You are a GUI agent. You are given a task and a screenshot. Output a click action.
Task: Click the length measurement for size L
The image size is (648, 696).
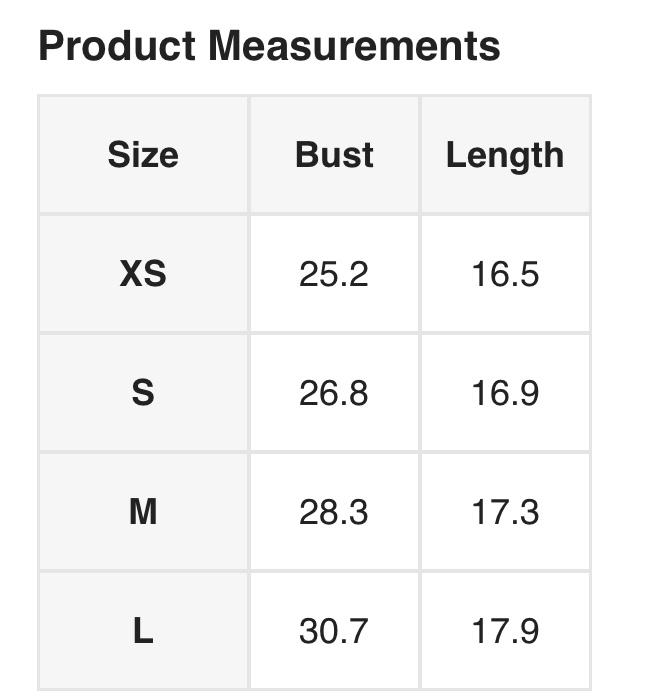click(x=505, y=631)
